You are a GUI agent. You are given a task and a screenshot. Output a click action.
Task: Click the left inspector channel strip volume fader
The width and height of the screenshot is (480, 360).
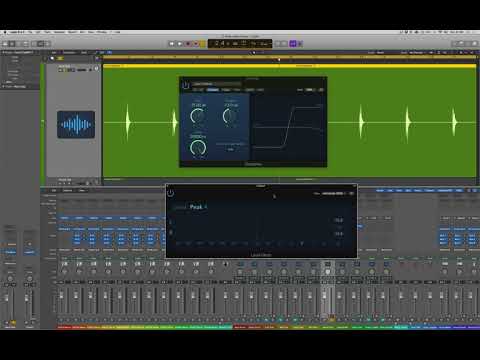click(6, 298)
